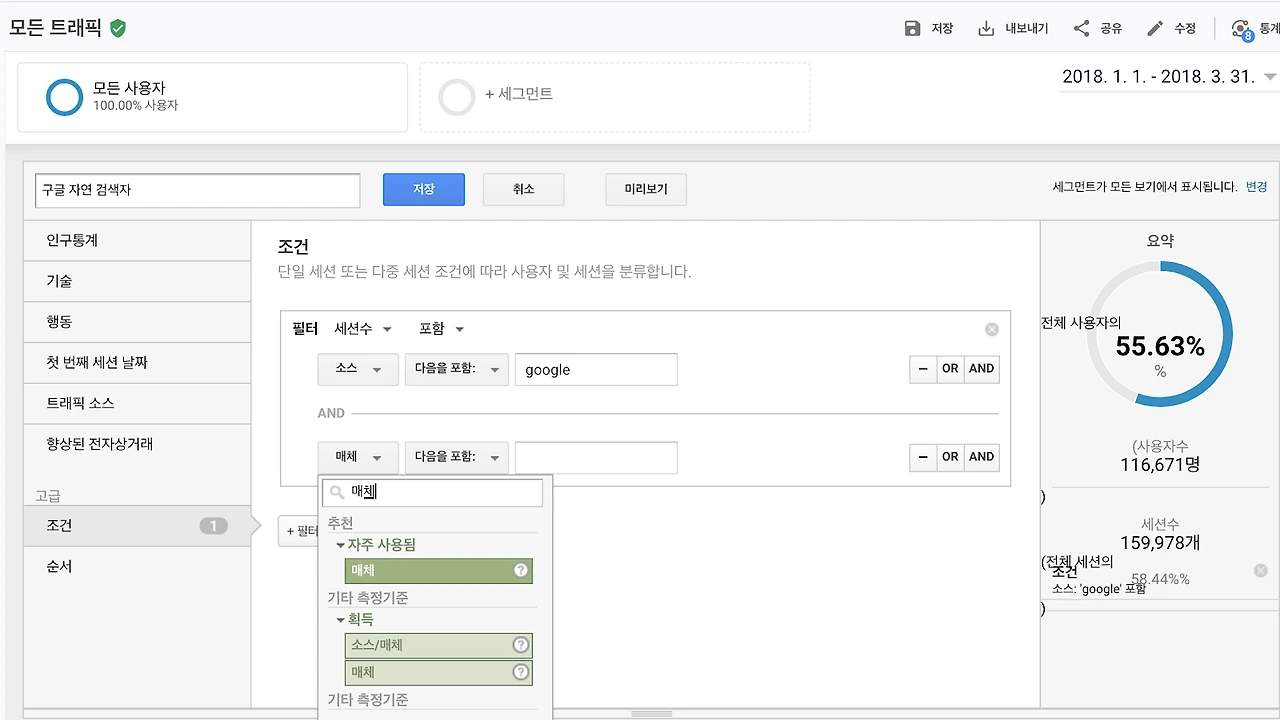
Task: Click the 모든 사용자 segment card
Action: (x=212, y=97)
